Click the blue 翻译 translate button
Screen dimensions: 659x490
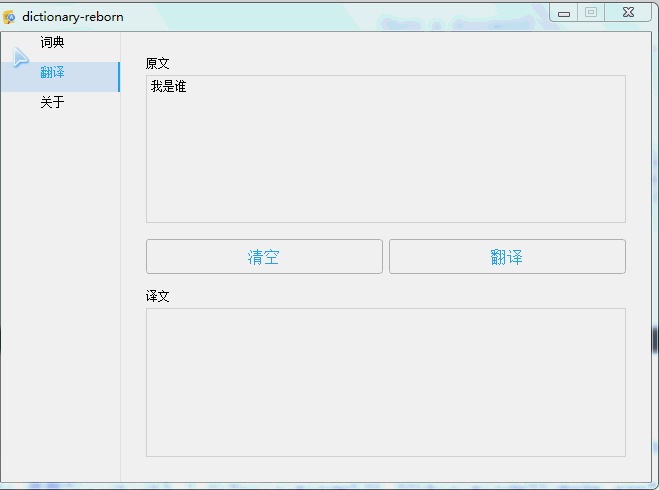pos(507,257)
